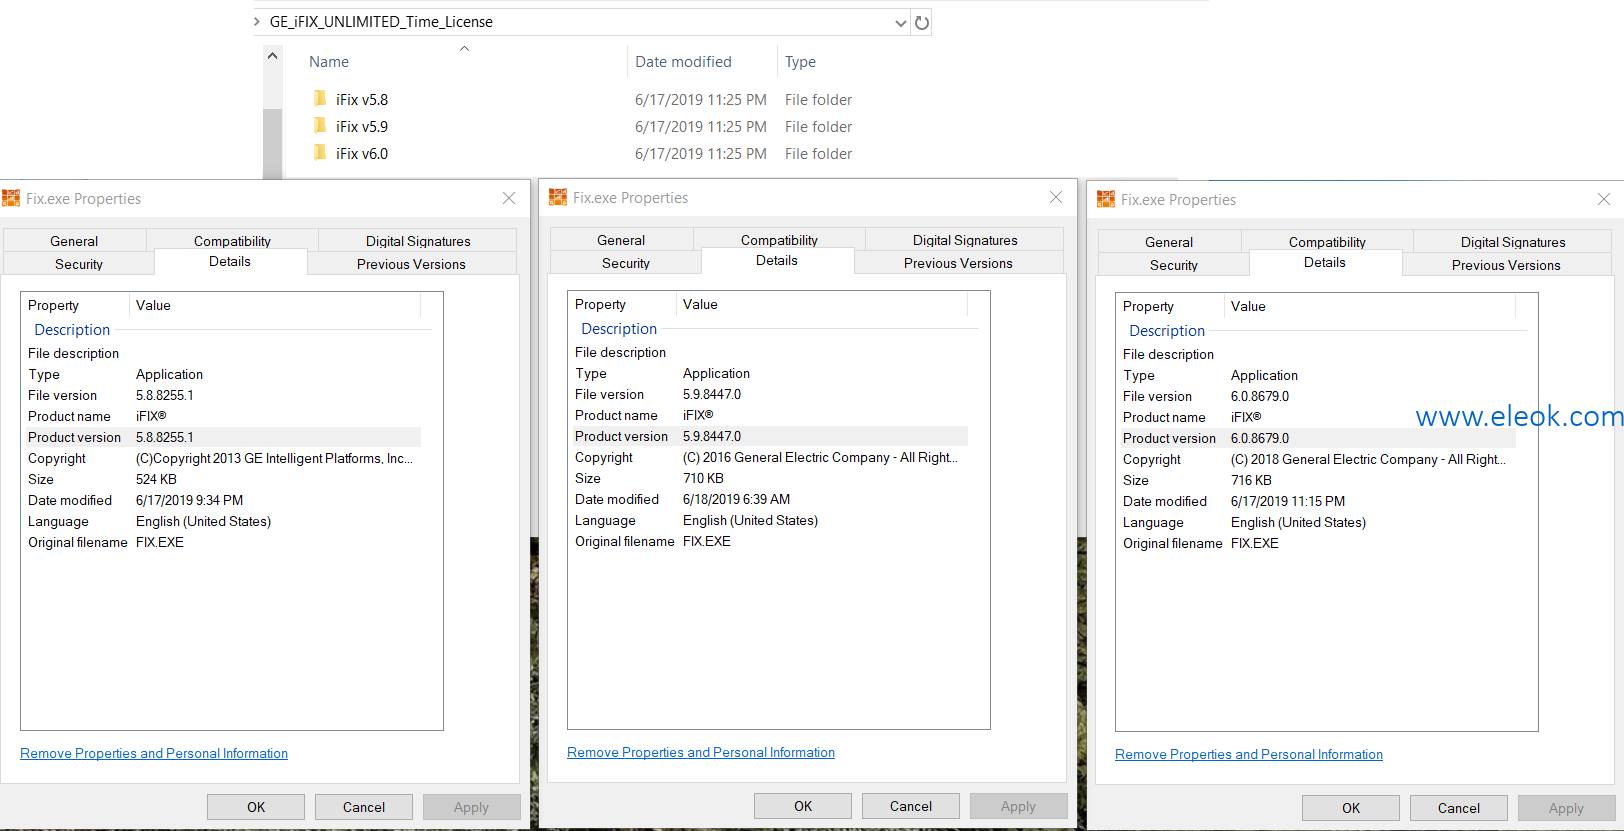Screen dimensions: 1624x831
Task: Open the Security tab in the middle Properties window
Action: (x=626, y=263)
